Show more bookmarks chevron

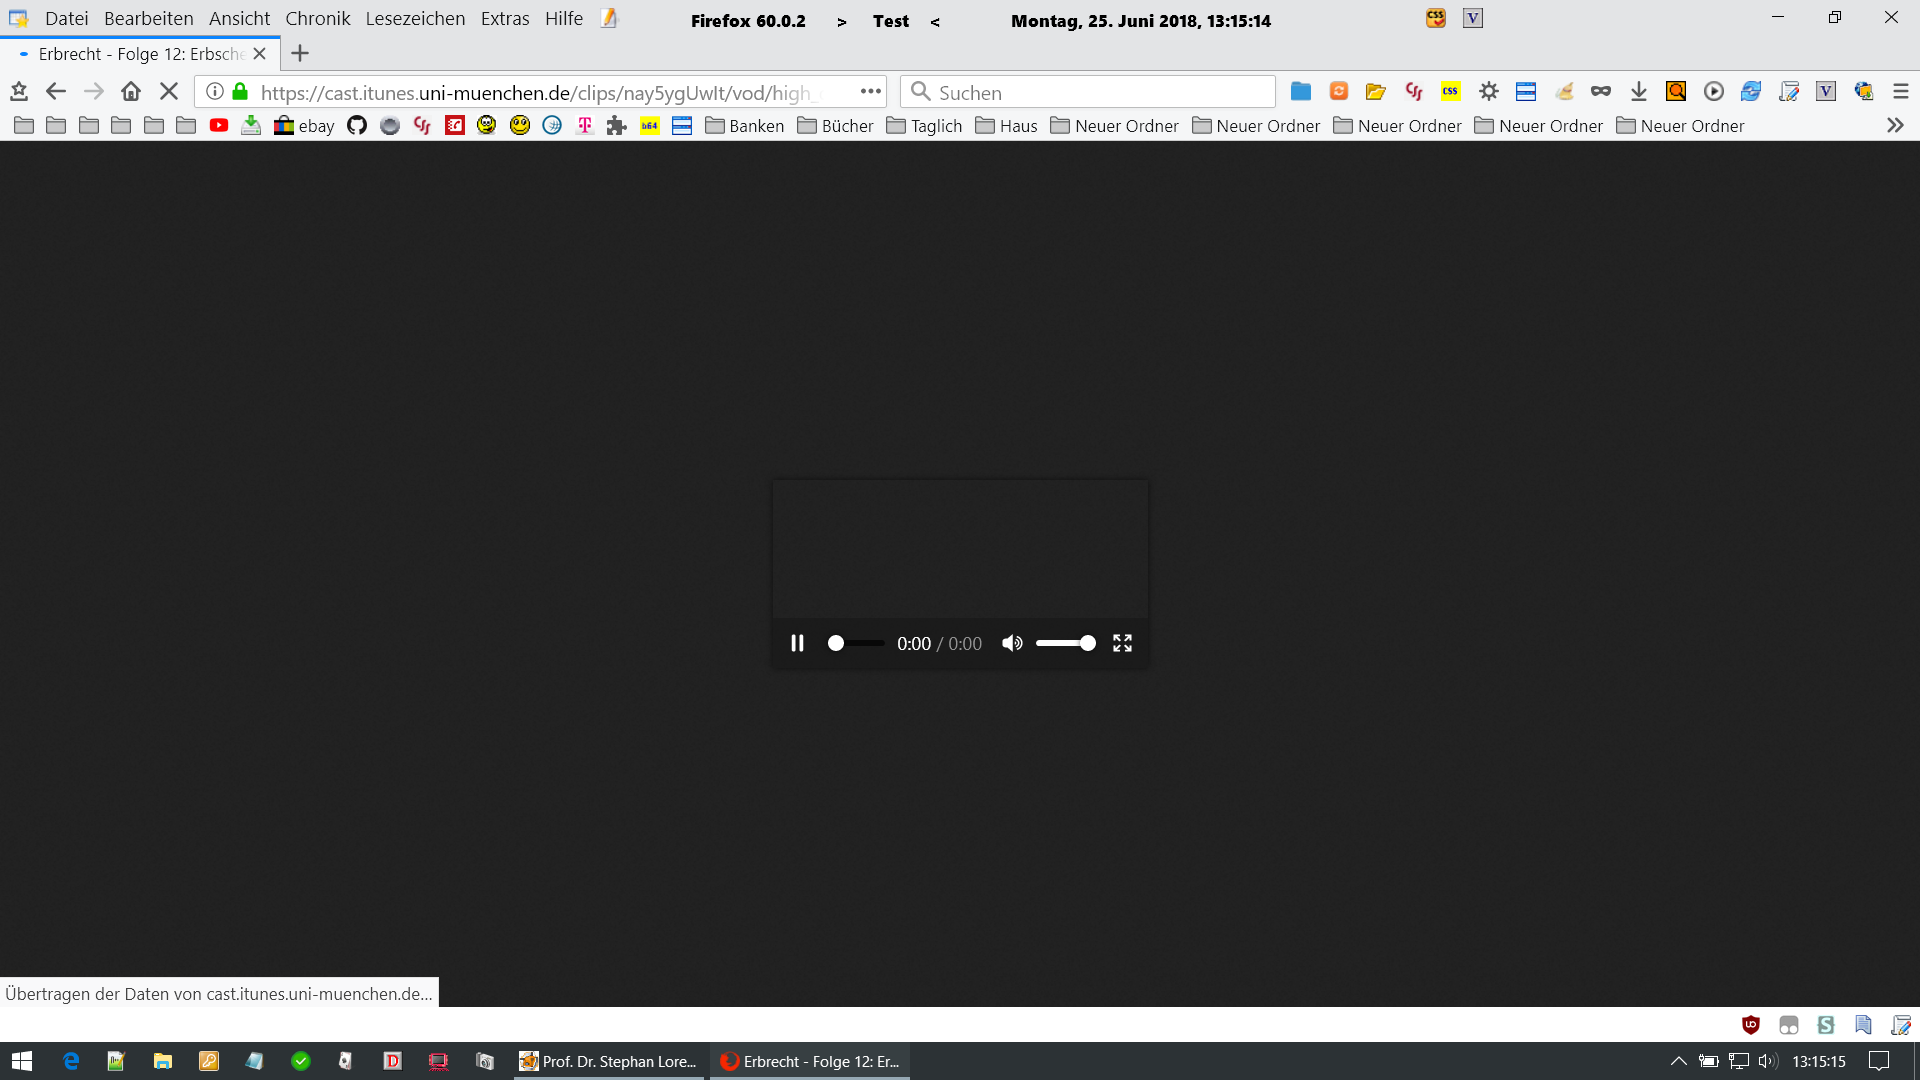(1894, 126)
